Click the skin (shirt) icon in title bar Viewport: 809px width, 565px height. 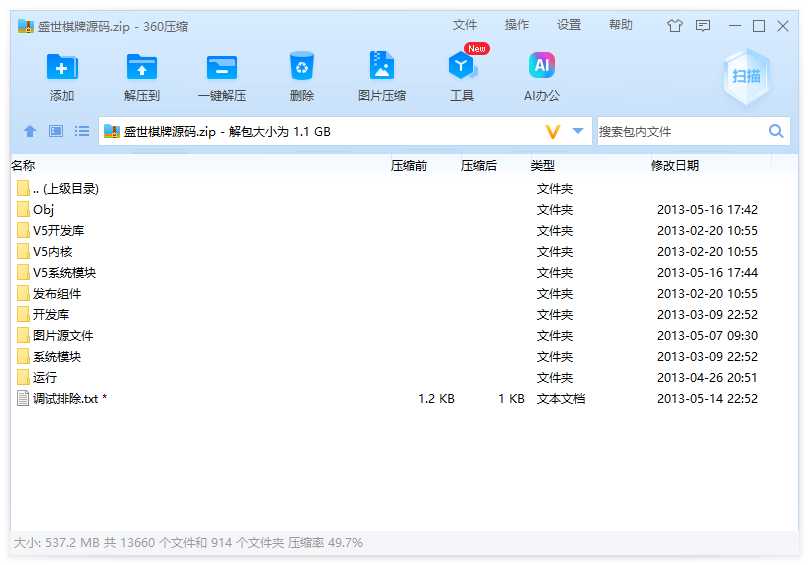click(674, 25)
